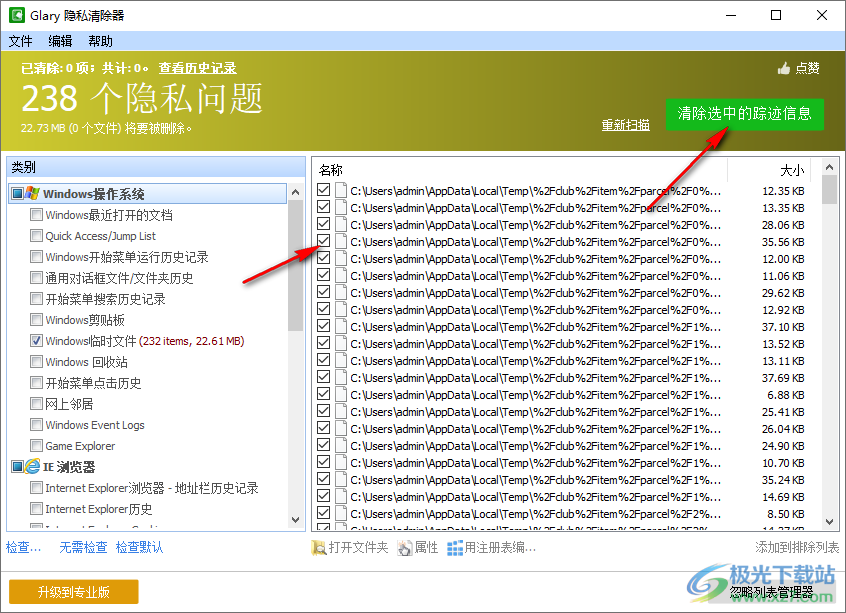
Task: Click the 重新扫描 rescan link
Action: [625, 125]
